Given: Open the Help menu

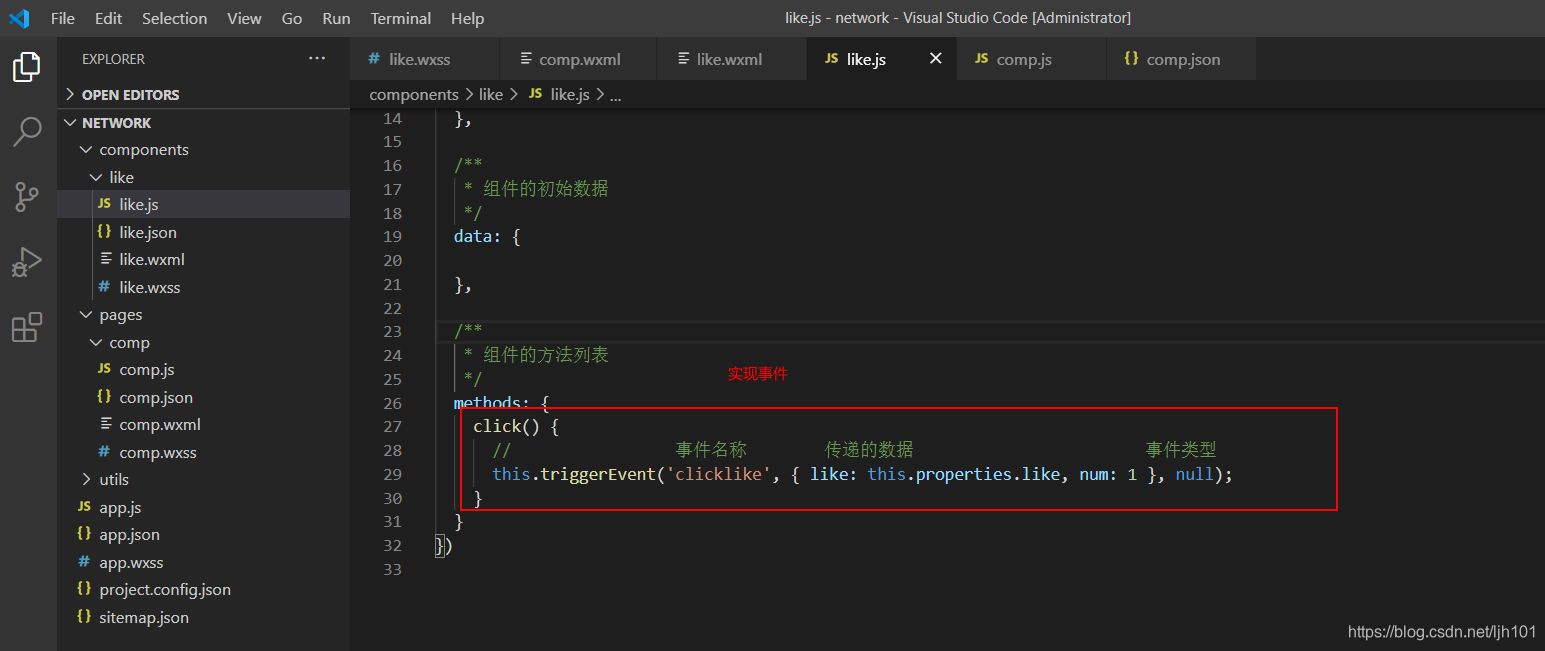Looking at the screenshot, I should 467,18.
